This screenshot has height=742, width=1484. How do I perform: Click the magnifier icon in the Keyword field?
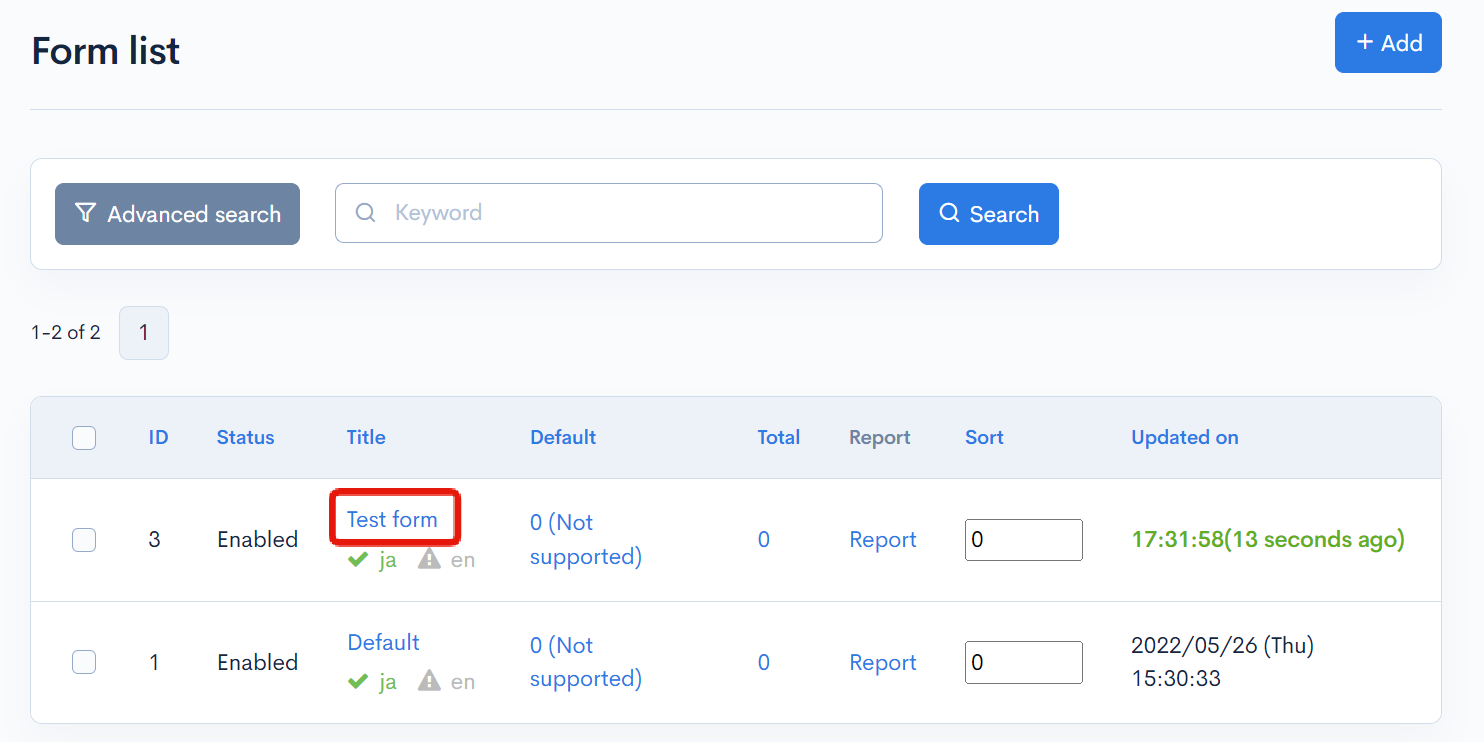365,212
